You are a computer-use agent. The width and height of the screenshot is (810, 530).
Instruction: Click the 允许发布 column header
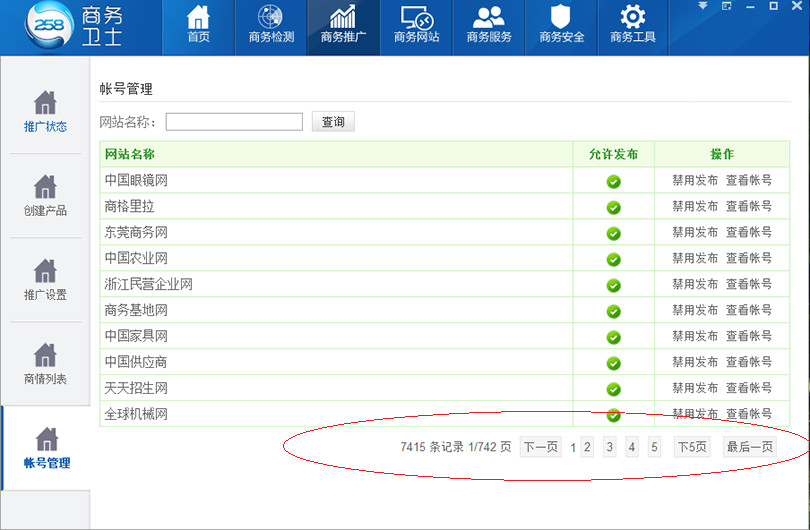tap(614, 154)
